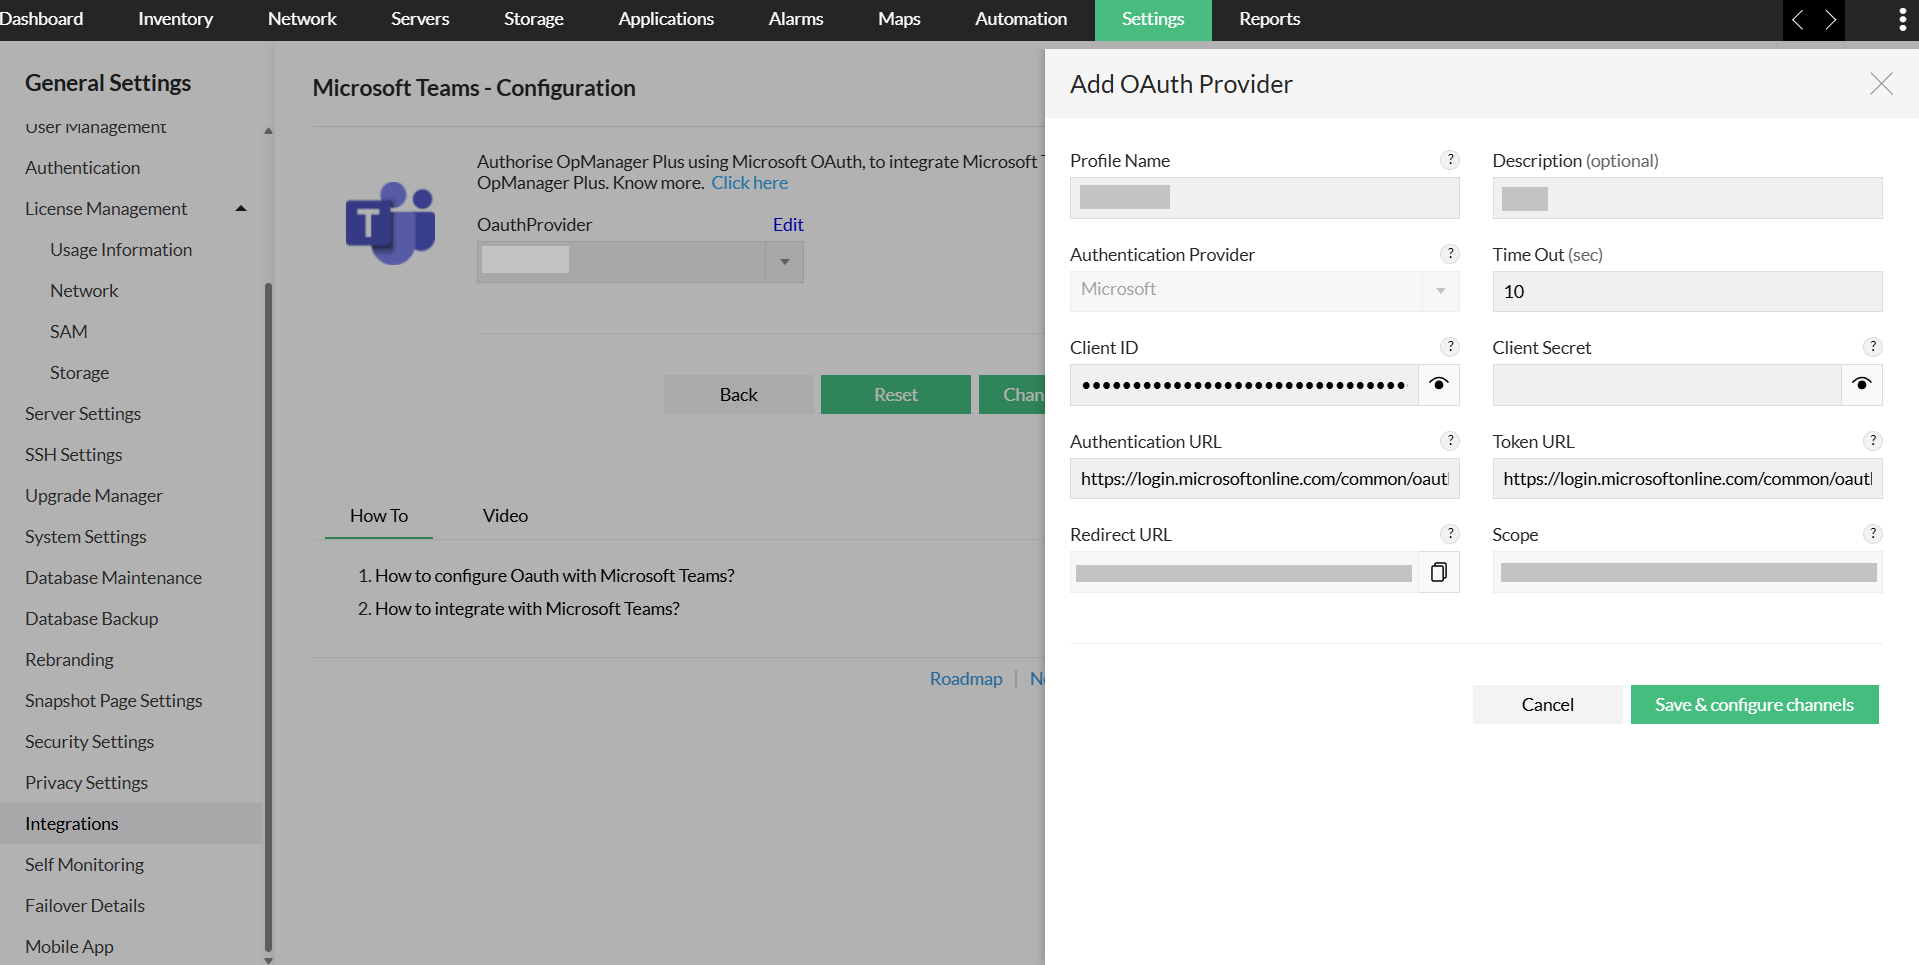Click Save & configure channels button
The image size is (1919, 965).
pyautogui.click(x=1755, y=704)
